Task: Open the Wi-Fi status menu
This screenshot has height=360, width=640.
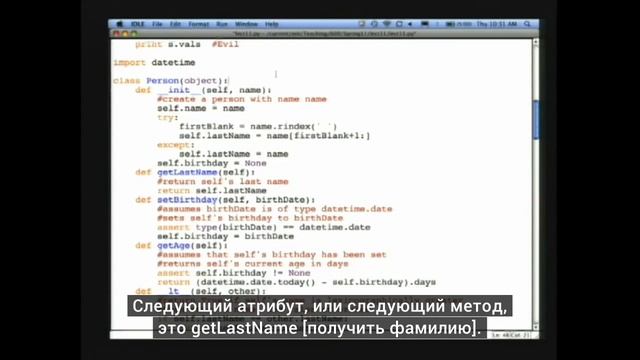Action: 387,24
